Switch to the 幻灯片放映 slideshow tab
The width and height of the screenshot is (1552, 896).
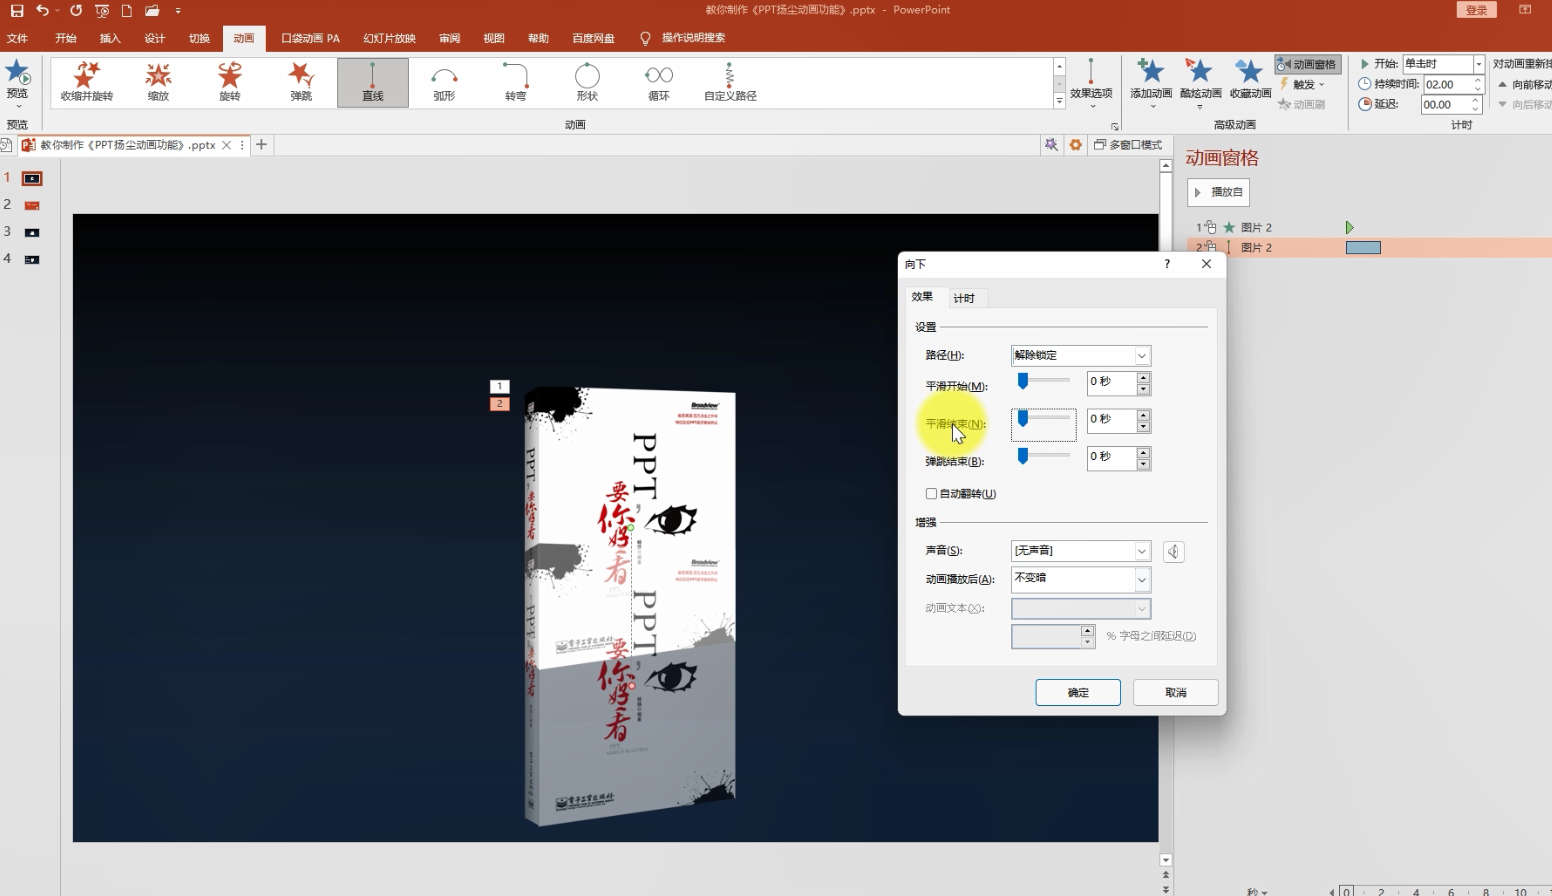389,38
